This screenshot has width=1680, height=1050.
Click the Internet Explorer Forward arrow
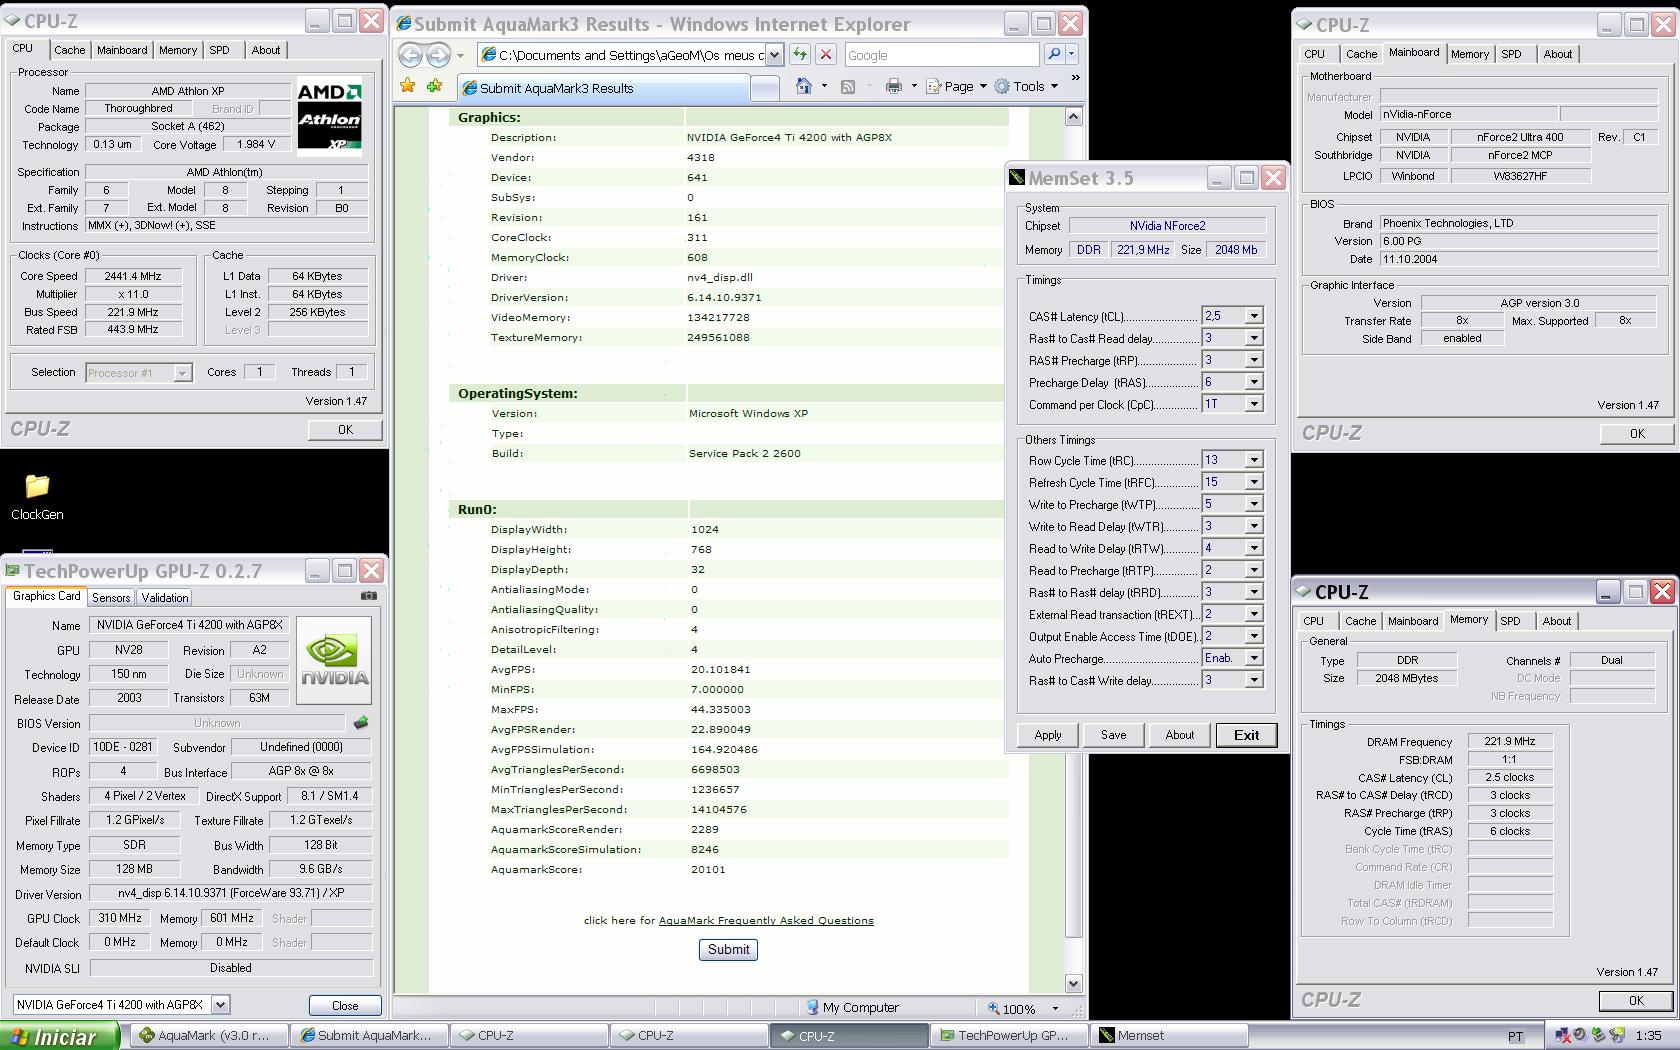pyautogui.click(x=439, y=55)
